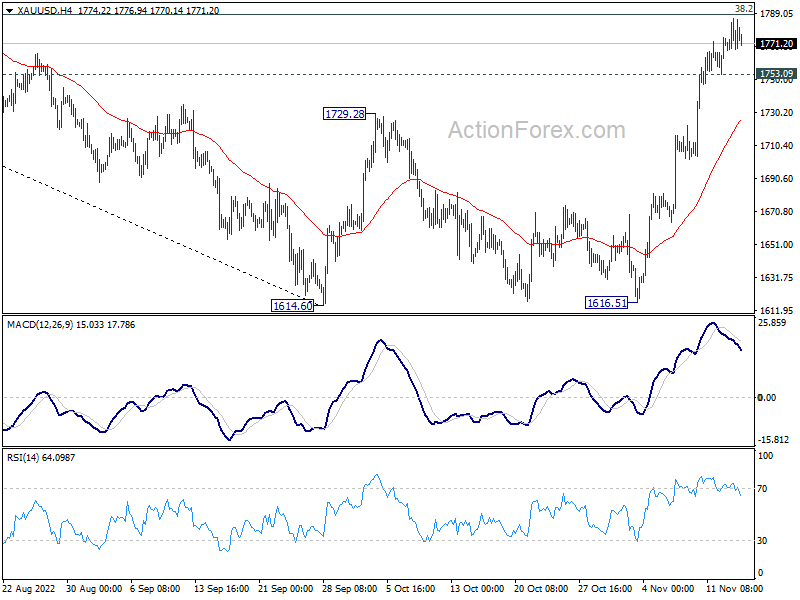Image resolution: width=800 pixels, height=600 pixels.
Task: Select the 11 Nov 08:00 time label
Action: click(x=735, y=589)
